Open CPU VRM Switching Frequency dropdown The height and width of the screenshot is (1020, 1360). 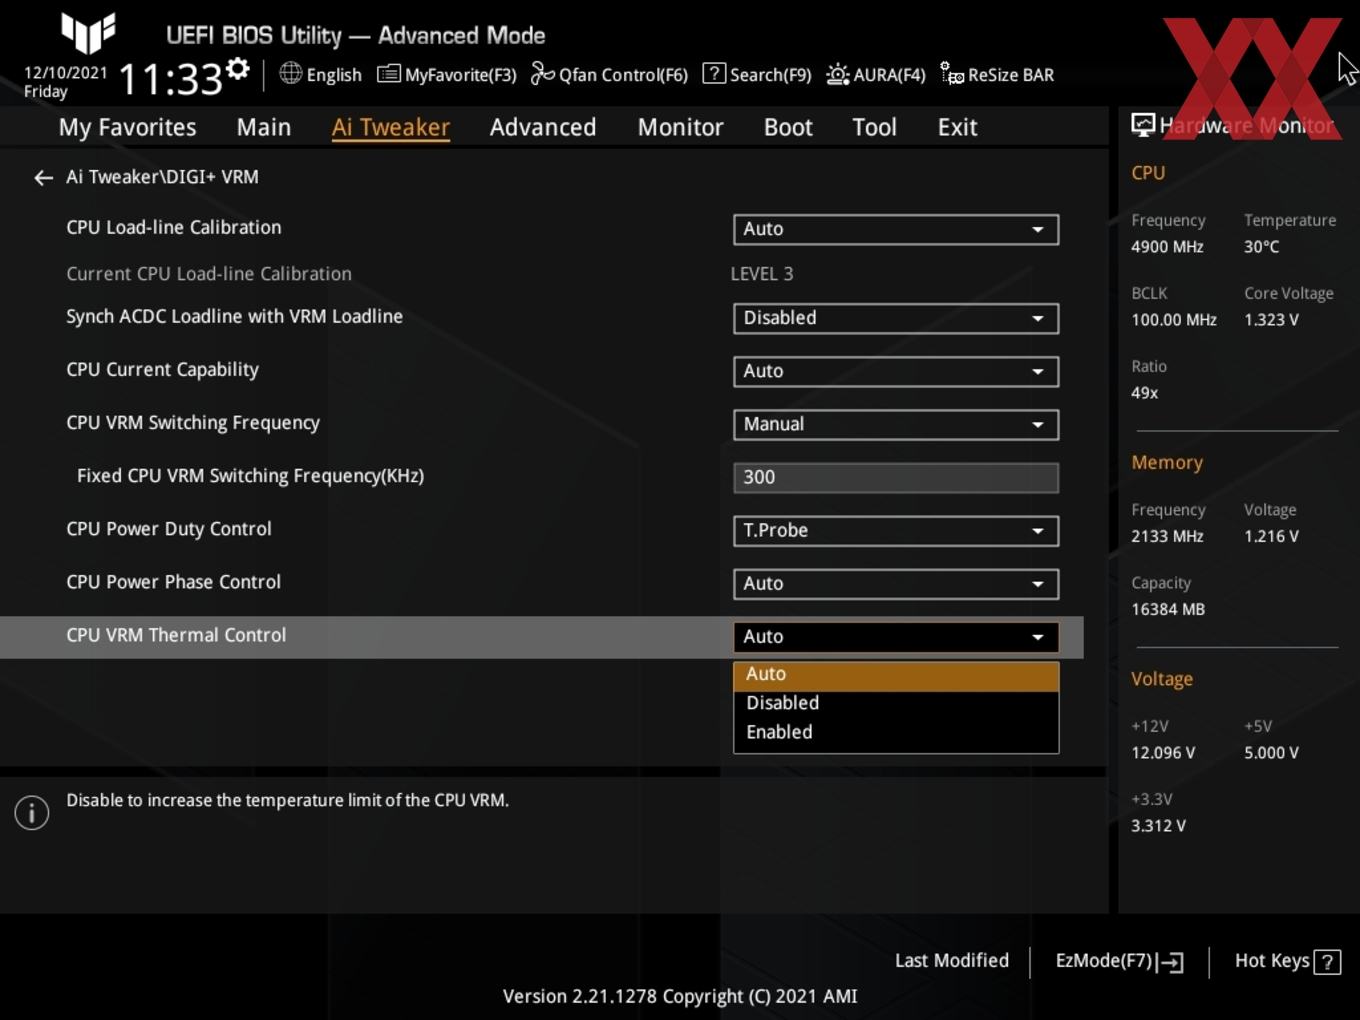pyautogui.click(x=896, y=424)
